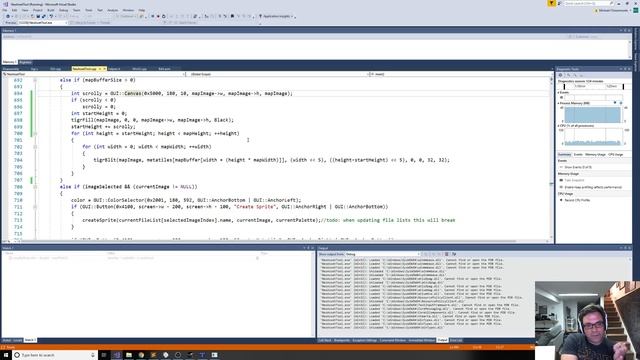Click the Windows taskbar search box
Image resolution: width=640 pixels, height=360 pixels.
pos(54,355)
